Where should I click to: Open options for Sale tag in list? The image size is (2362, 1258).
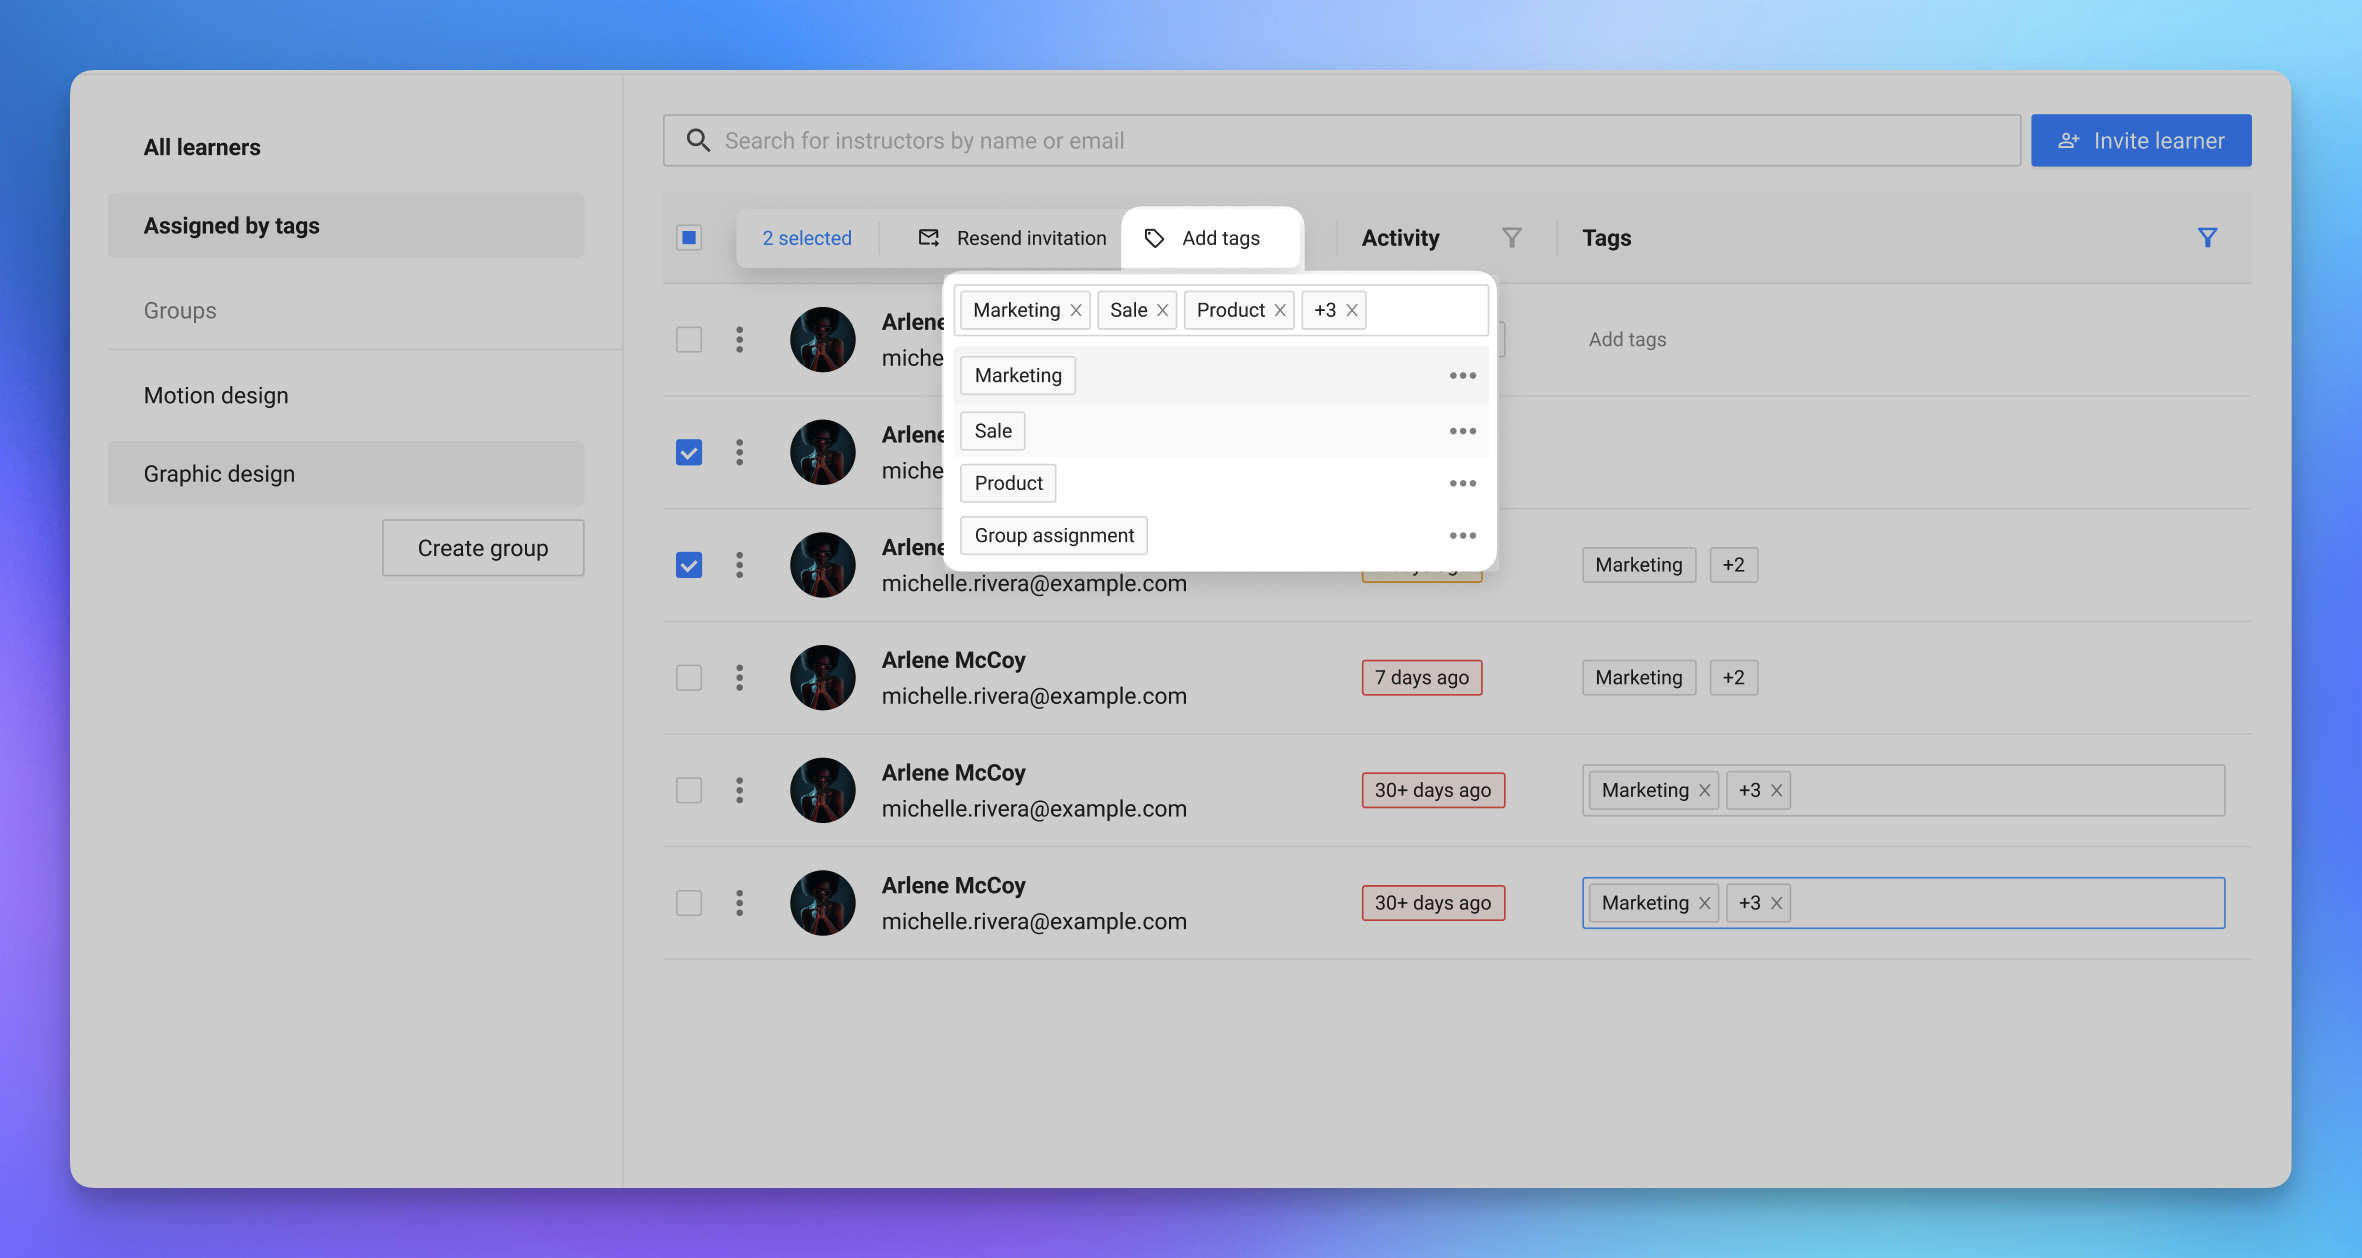click(1462, 431)
